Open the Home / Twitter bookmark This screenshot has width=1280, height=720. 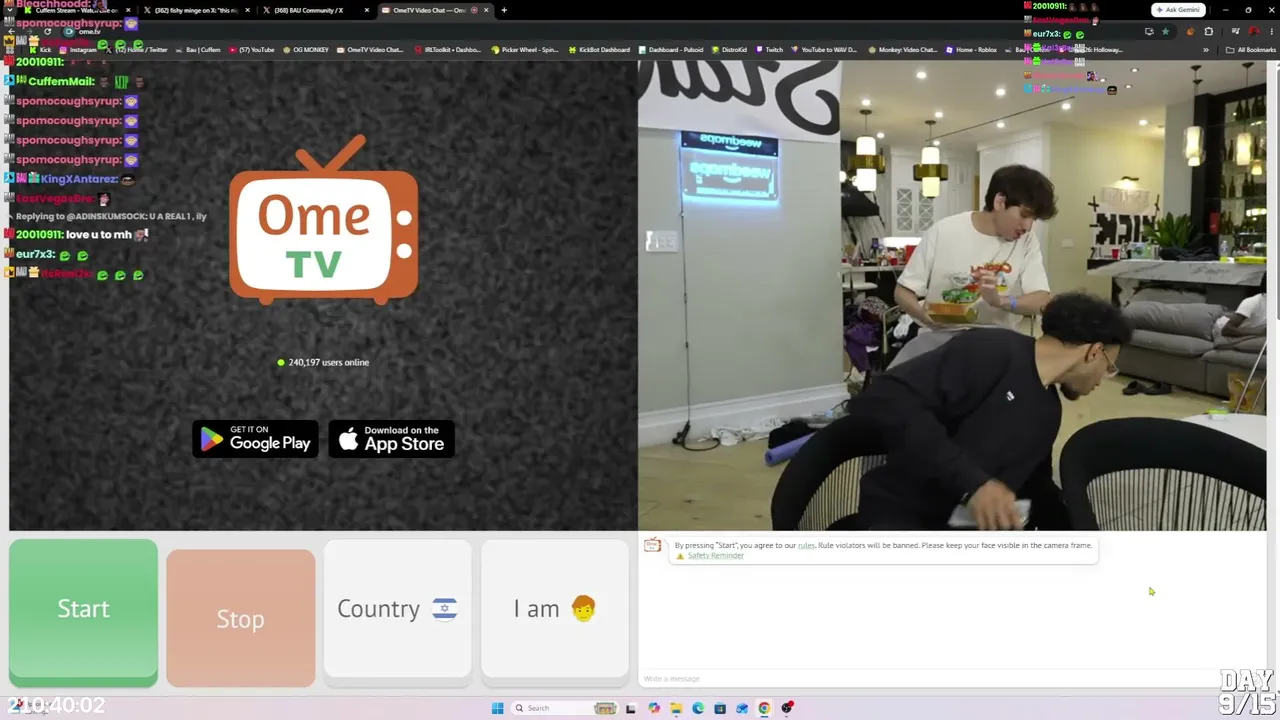click(136, 50)
